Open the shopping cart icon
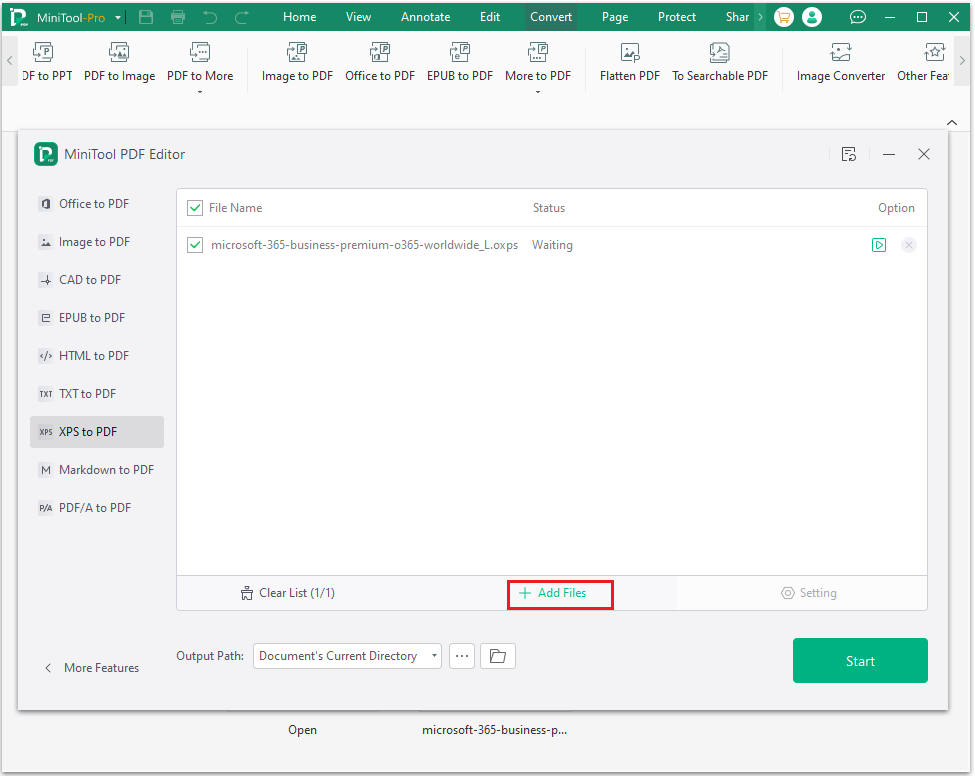 (x=783, y=17)
